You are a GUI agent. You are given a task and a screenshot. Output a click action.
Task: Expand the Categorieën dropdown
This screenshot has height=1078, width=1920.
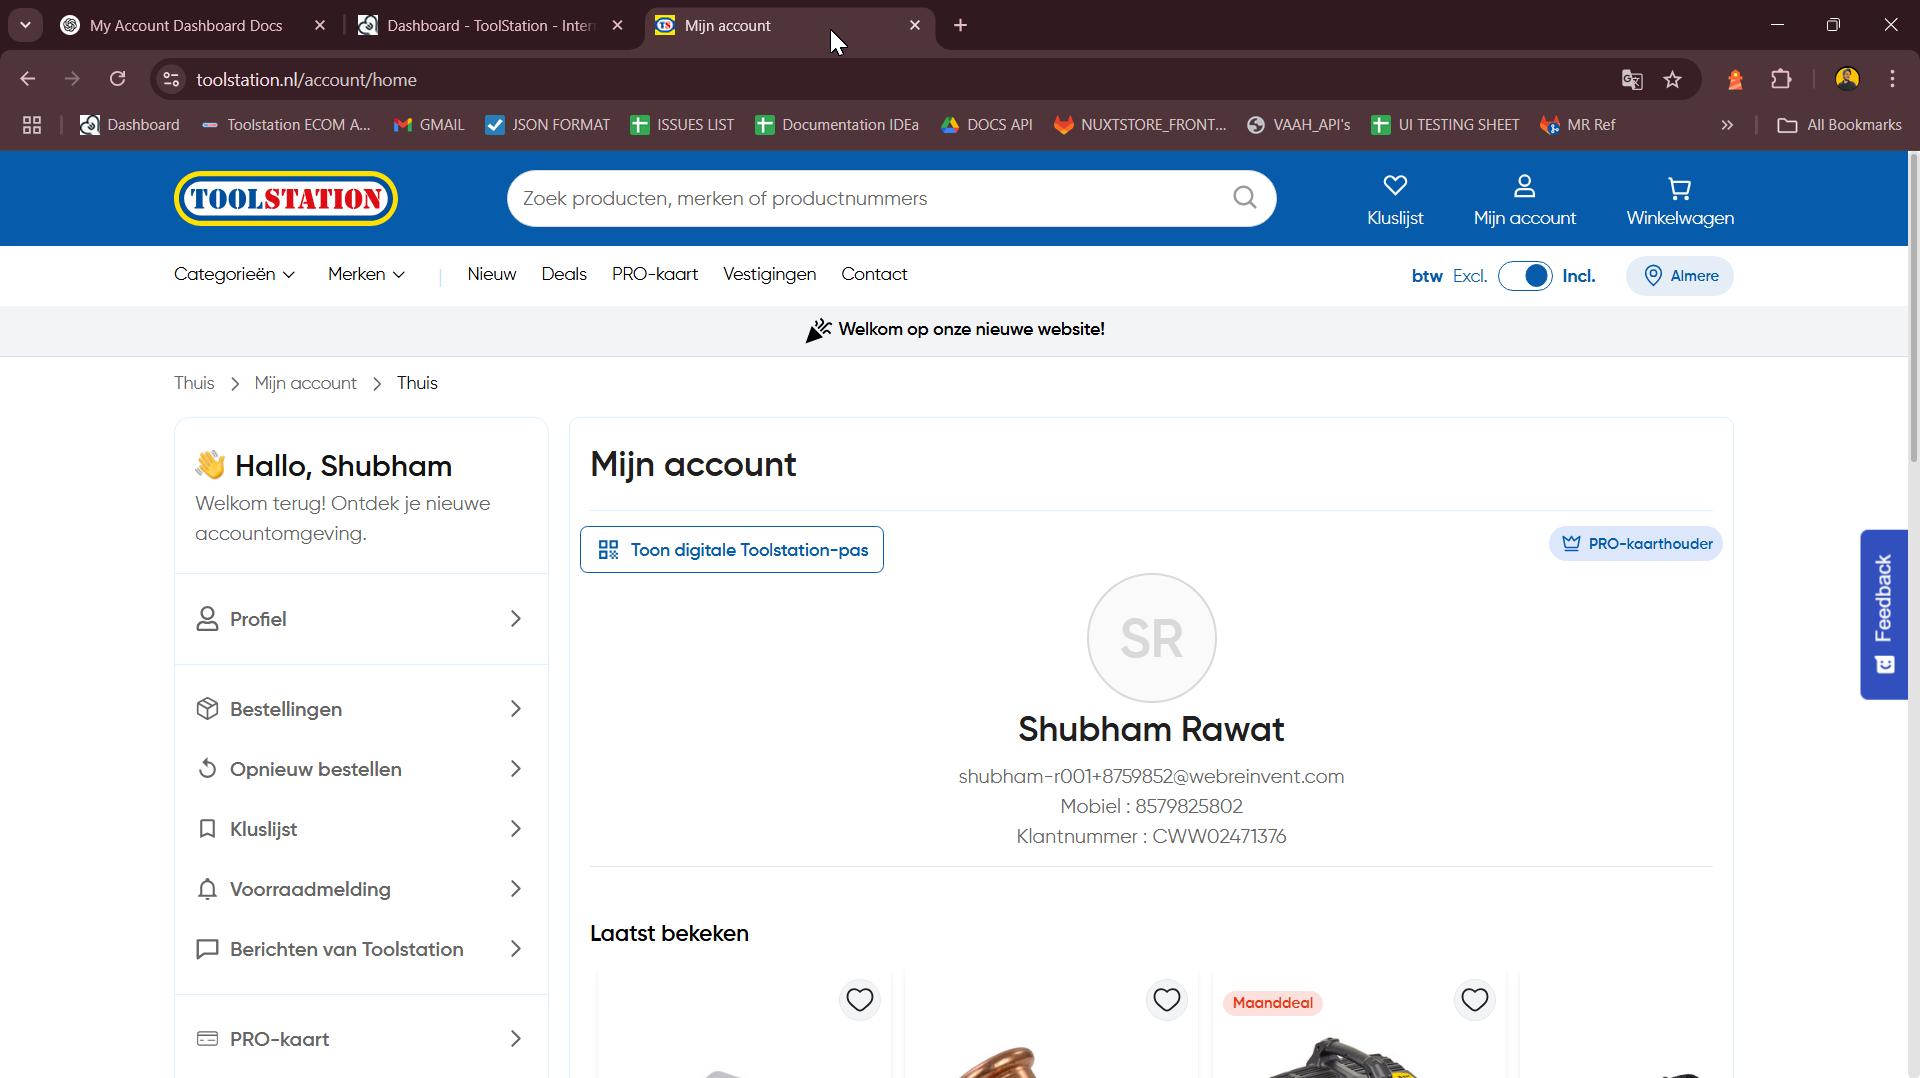[234, 274]
